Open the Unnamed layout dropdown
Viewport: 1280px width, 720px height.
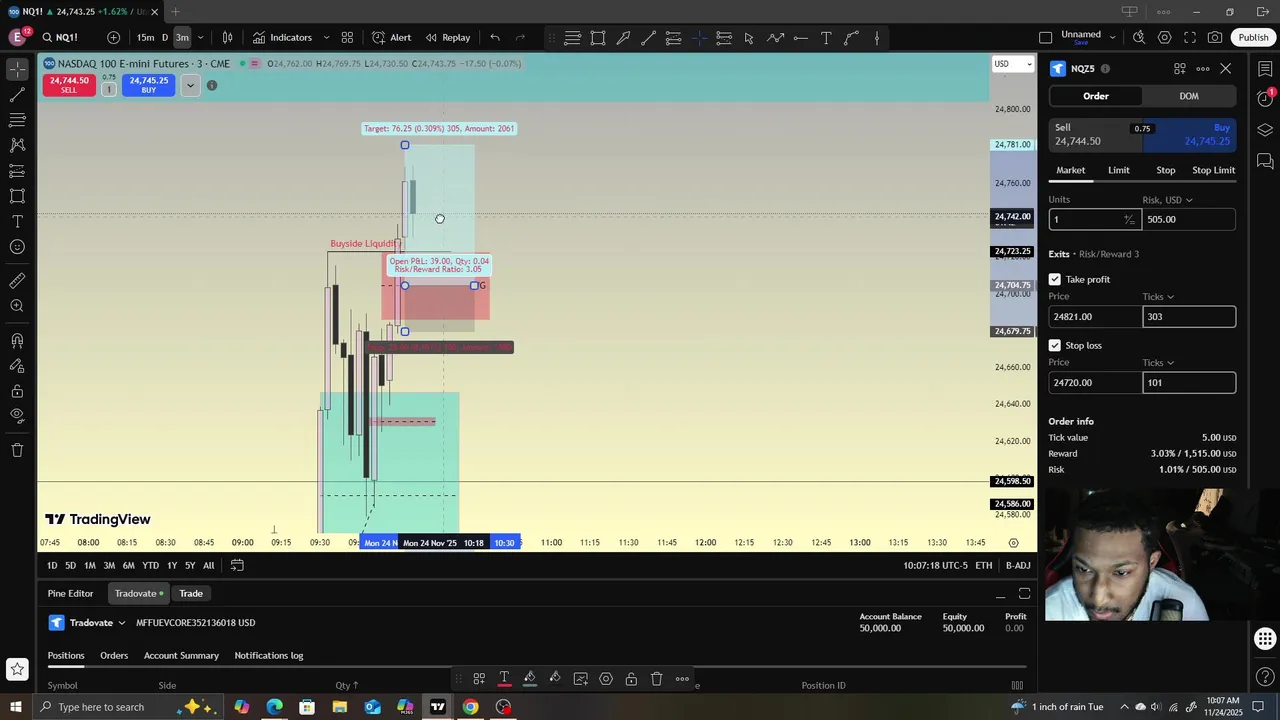pos(1113,37)
